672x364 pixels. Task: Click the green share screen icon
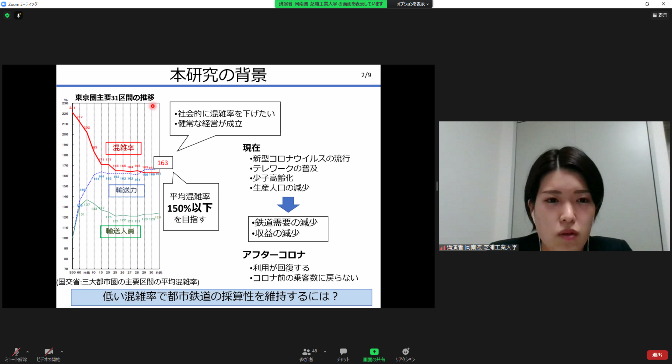coord(374,352)
